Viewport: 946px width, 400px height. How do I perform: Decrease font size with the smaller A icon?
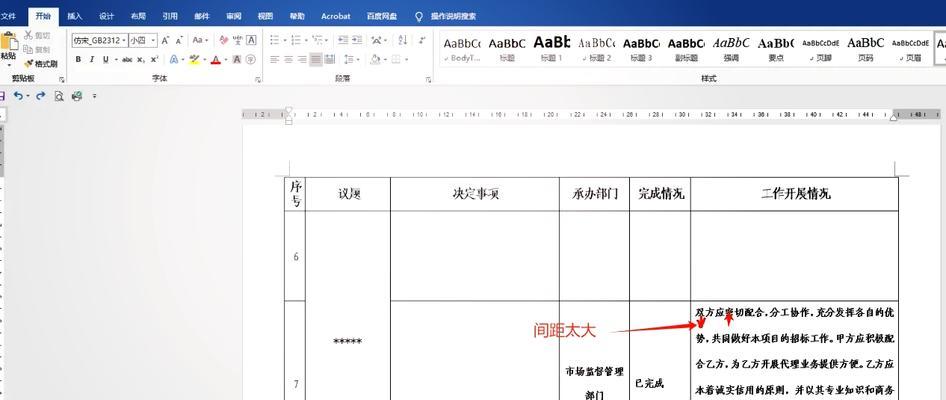179,40
